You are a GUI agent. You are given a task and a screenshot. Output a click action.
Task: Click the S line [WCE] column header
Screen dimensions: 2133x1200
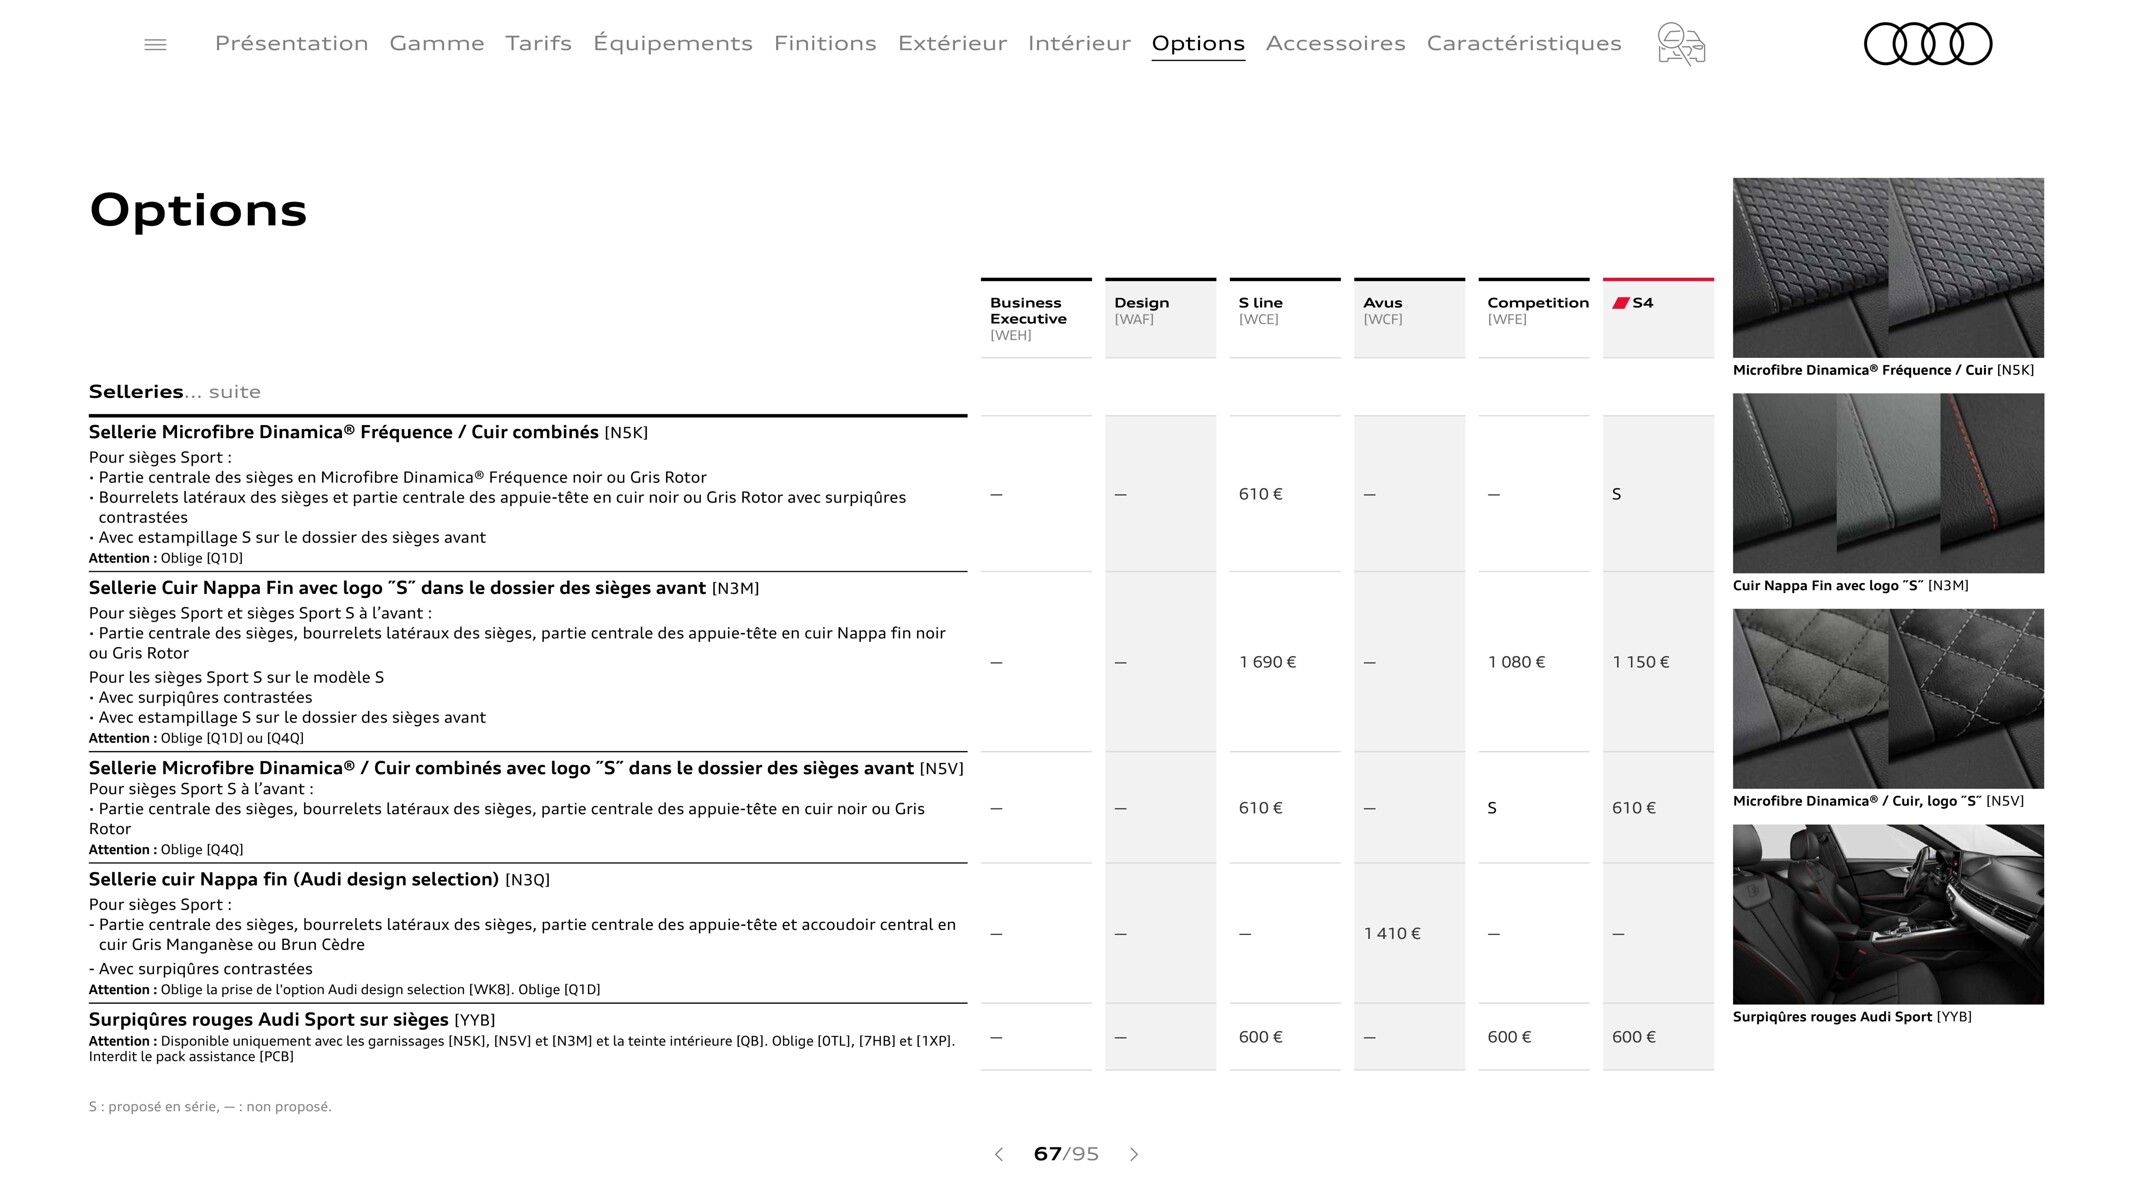[1285, 318]
